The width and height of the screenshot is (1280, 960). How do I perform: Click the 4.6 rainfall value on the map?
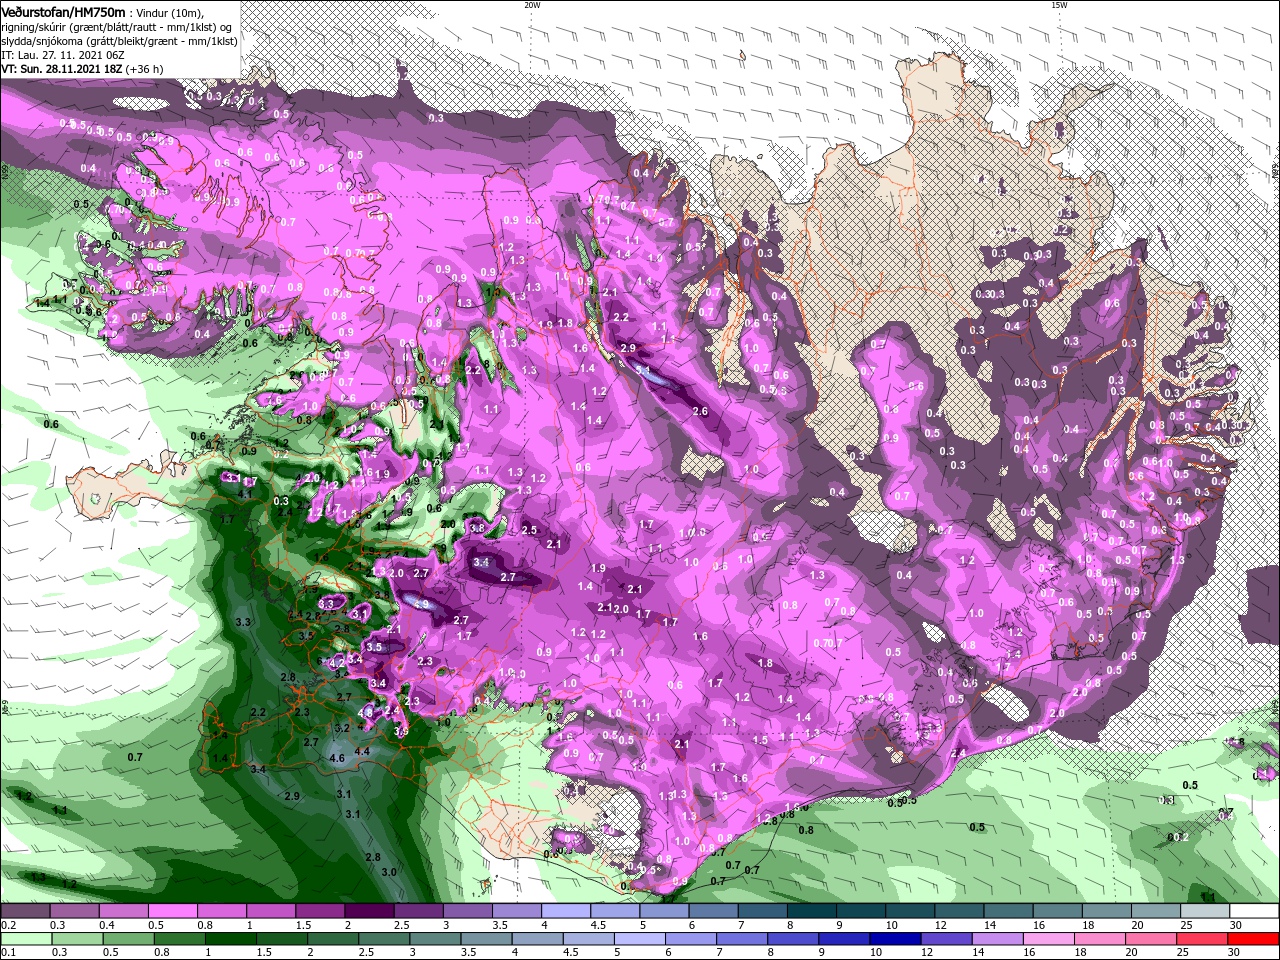tap(337, 758)
